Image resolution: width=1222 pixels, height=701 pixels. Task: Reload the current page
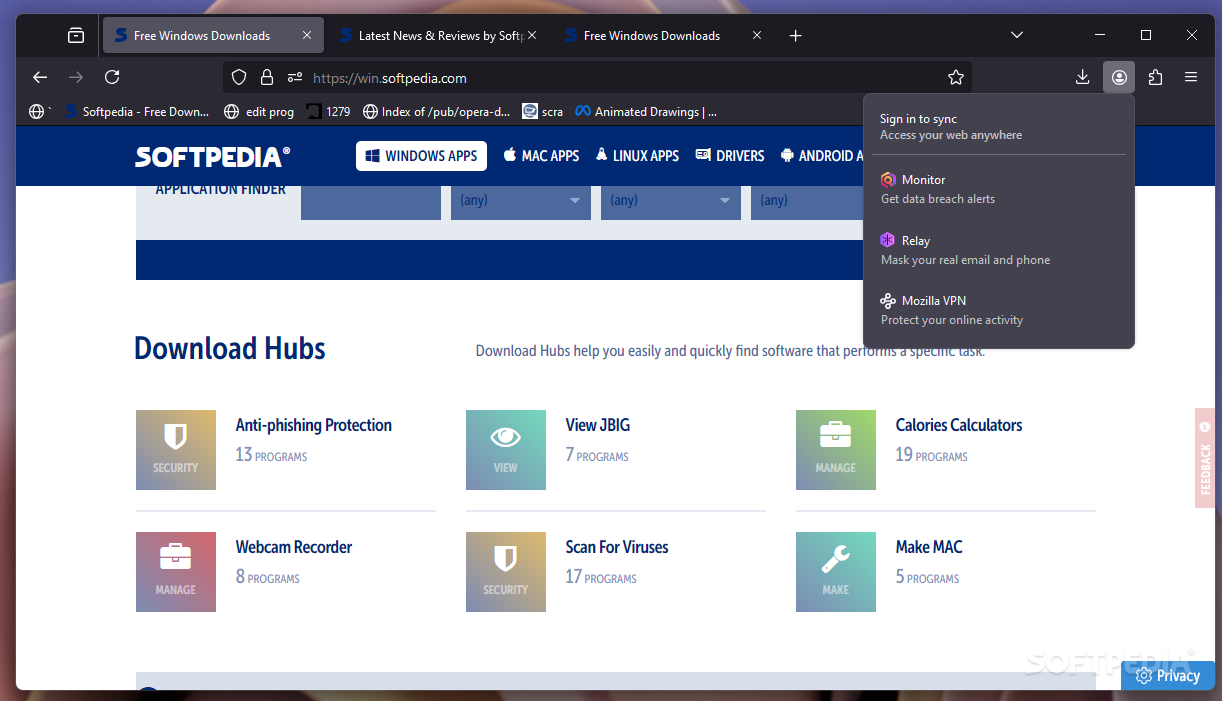(x=112, y=77)
